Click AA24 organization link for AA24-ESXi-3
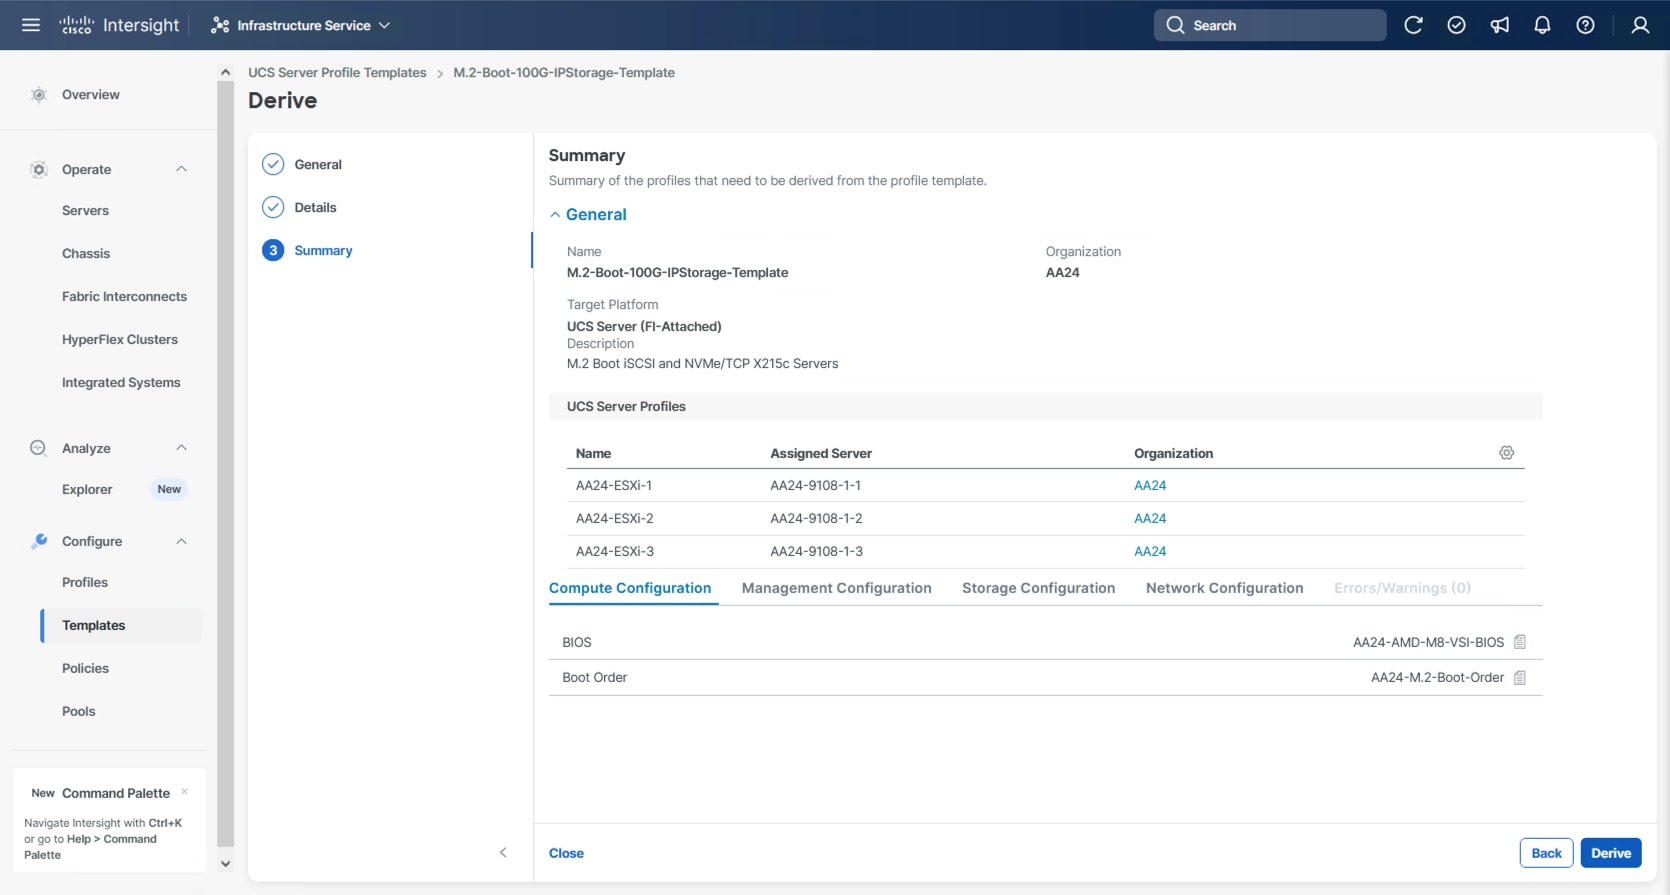The width and height of the screenshot is (1670, 895). click(x=1150, y=552)
